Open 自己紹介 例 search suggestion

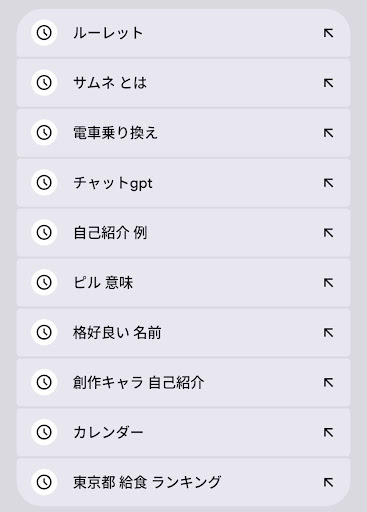pos(110,233)
